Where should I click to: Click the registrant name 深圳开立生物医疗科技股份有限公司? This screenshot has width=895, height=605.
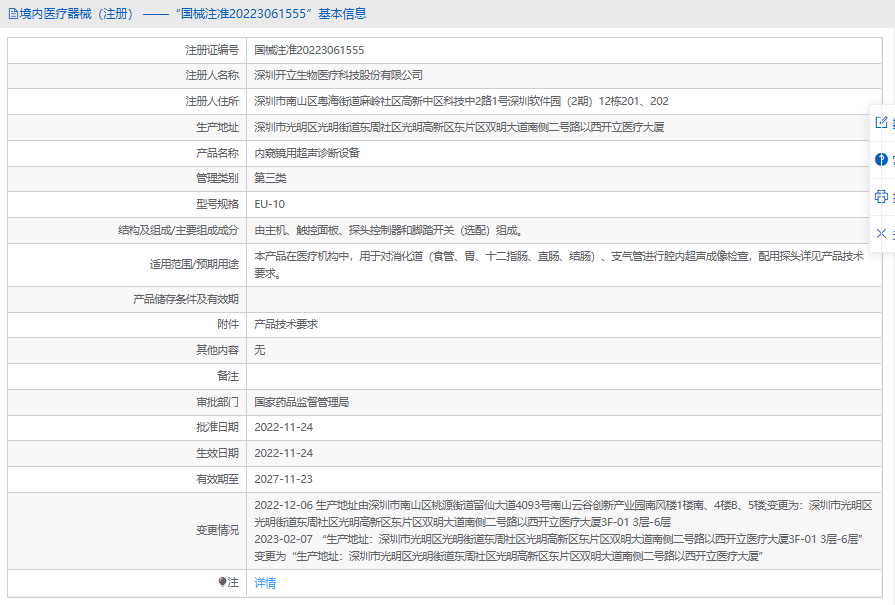(x=338, y=75)
